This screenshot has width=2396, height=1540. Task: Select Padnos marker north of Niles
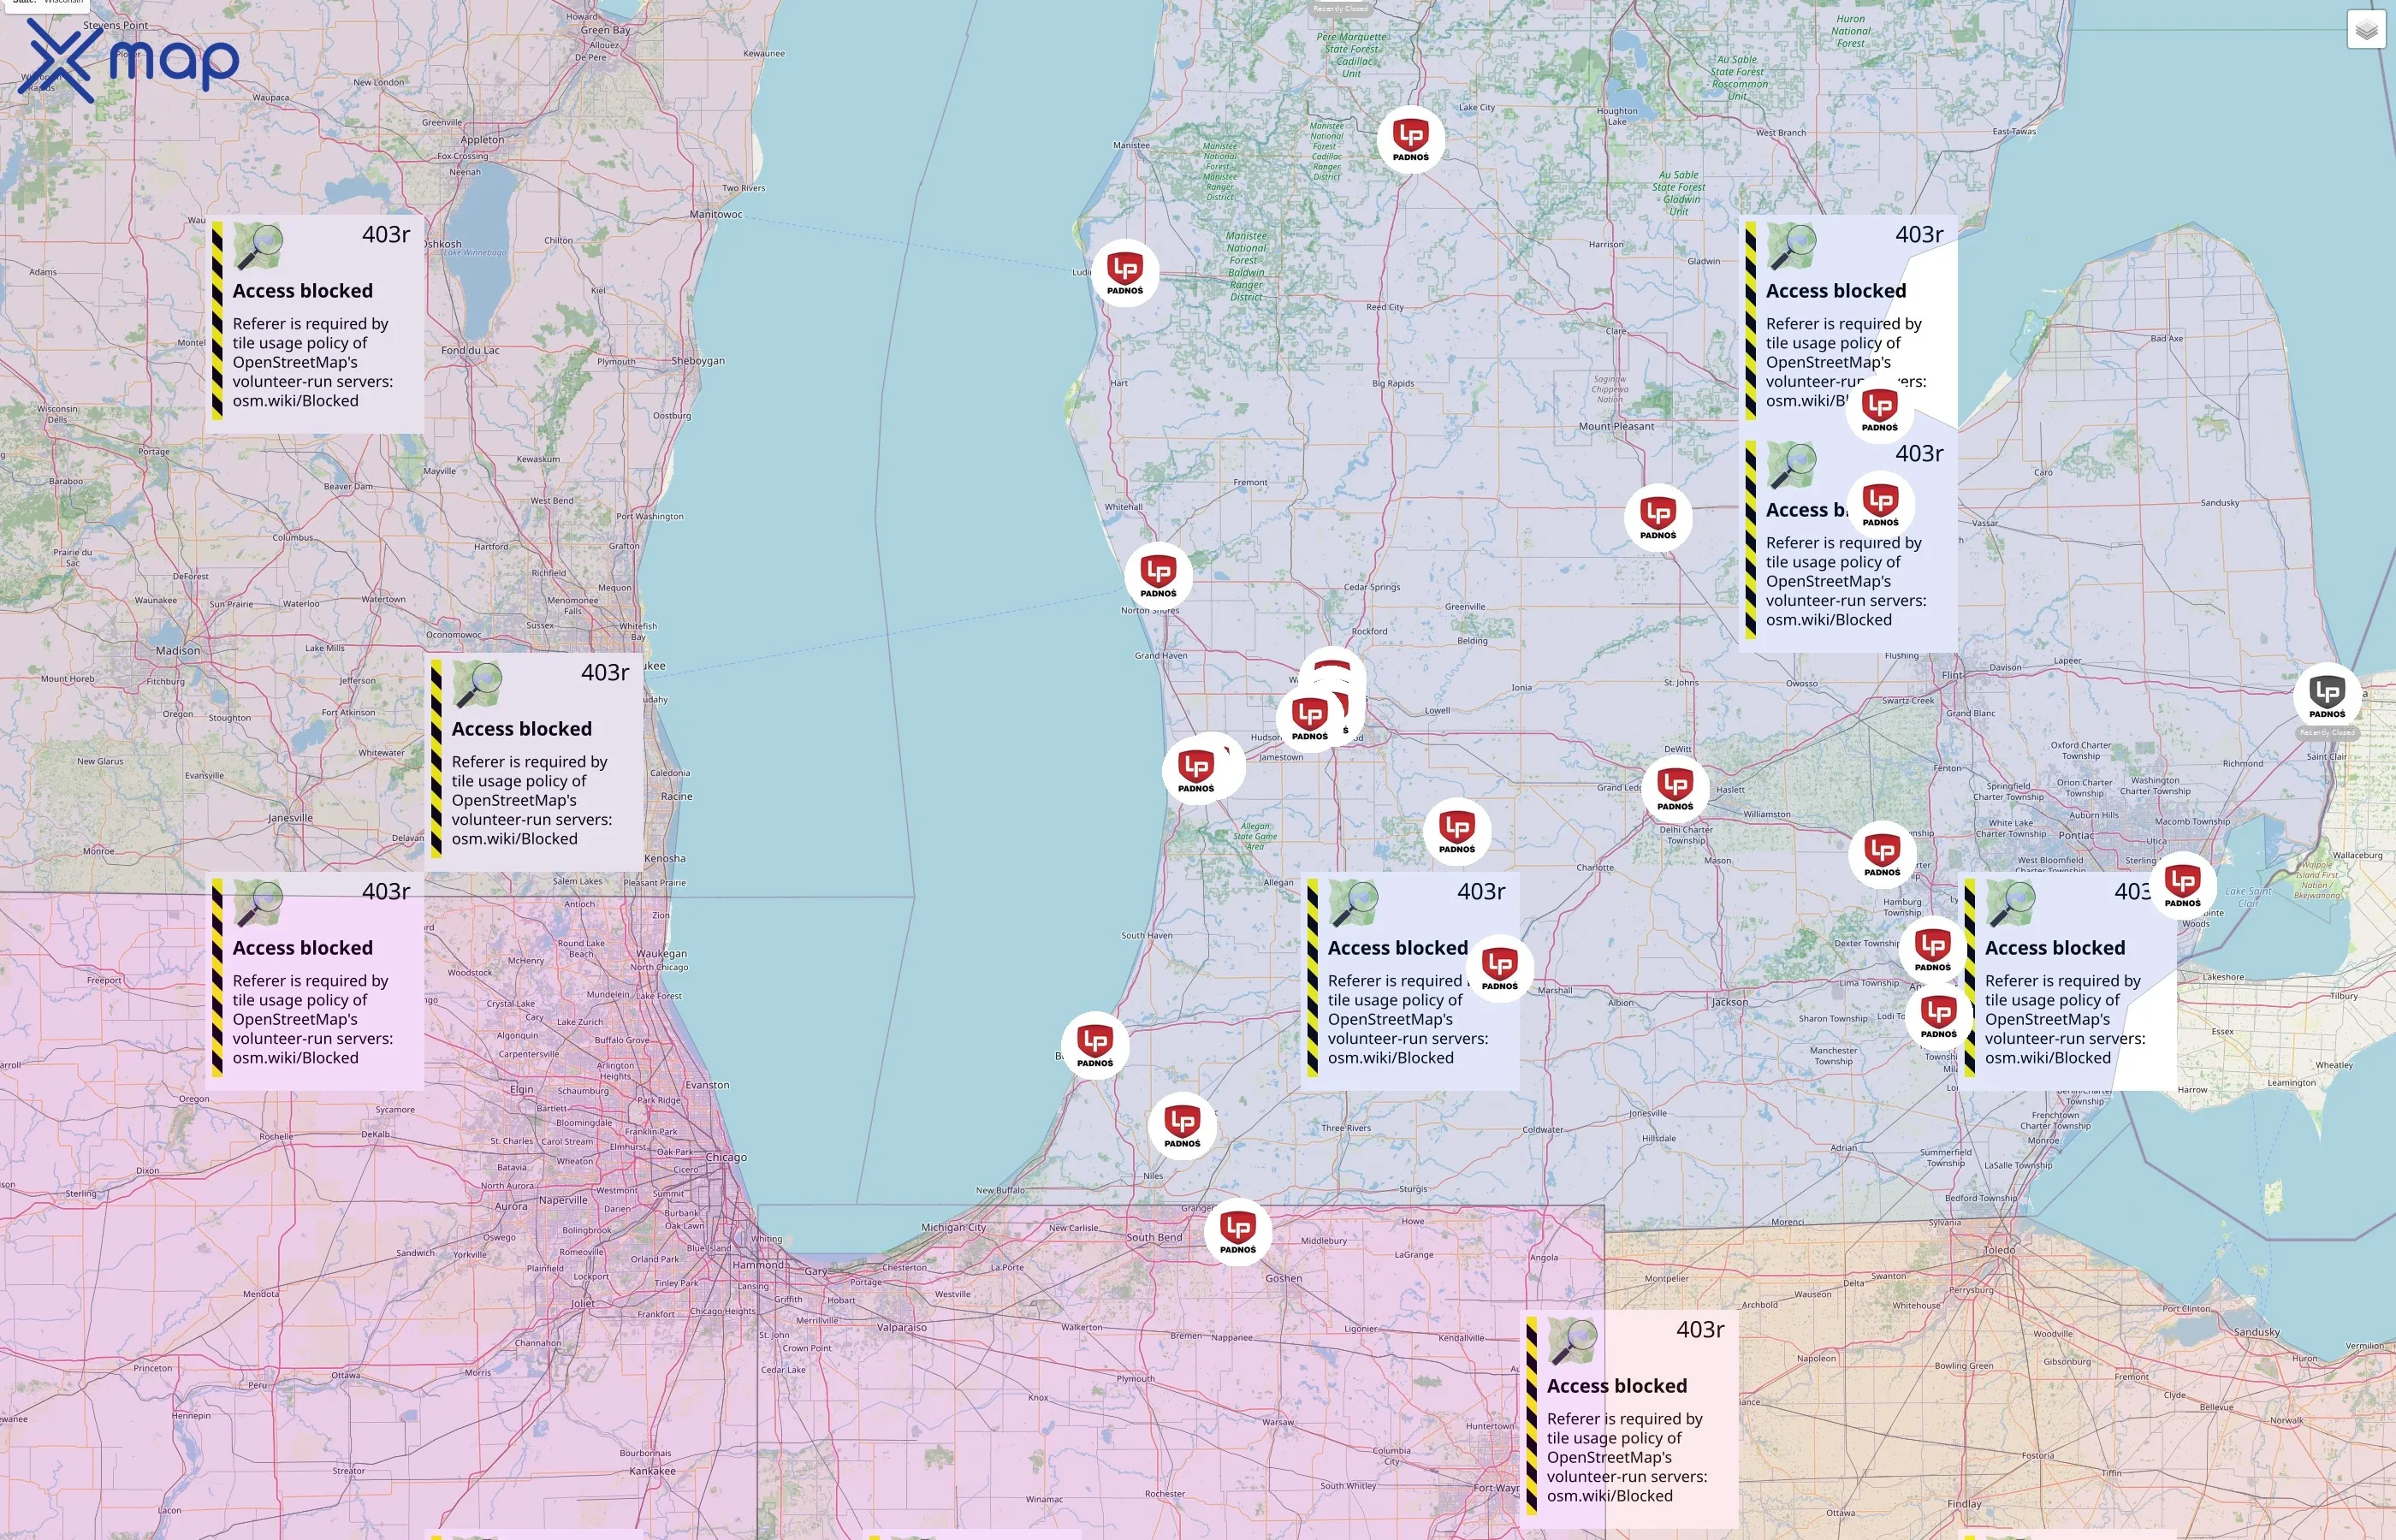click(1182, 1126)
